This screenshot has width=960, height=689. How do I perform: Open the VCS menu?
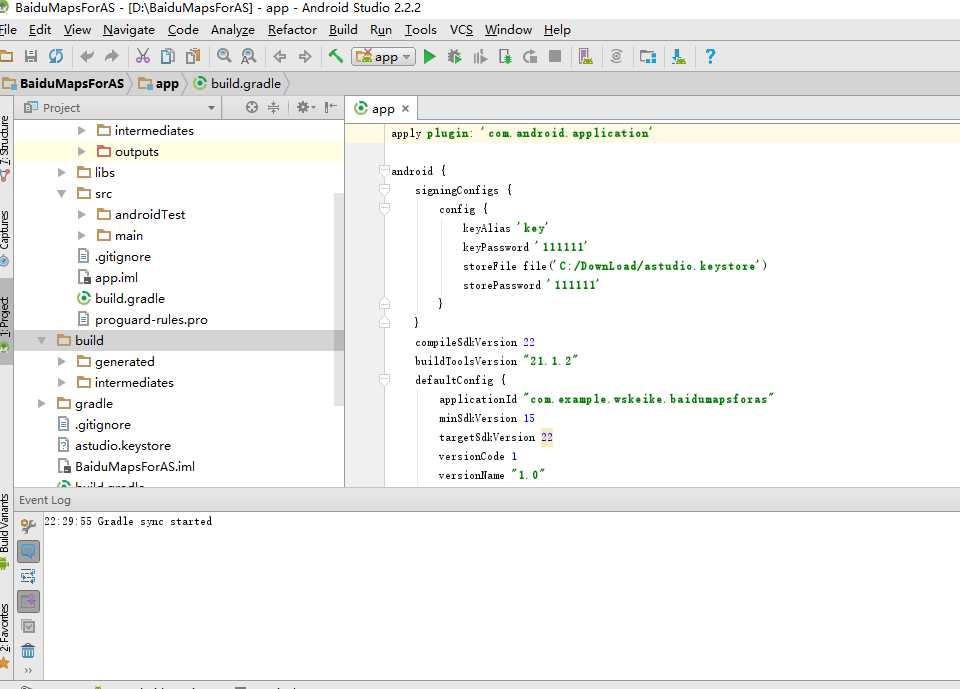(x=461, y=29)
